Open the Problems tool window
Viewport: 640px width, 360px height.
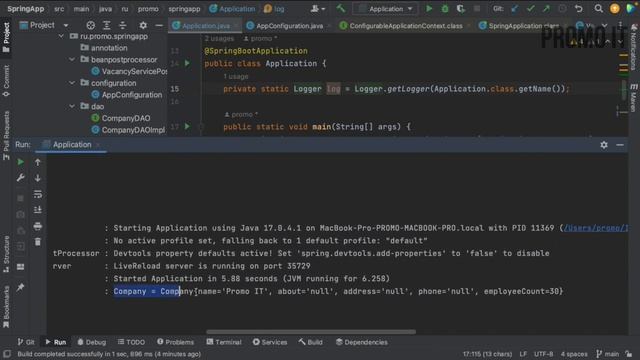coord(176,342)
